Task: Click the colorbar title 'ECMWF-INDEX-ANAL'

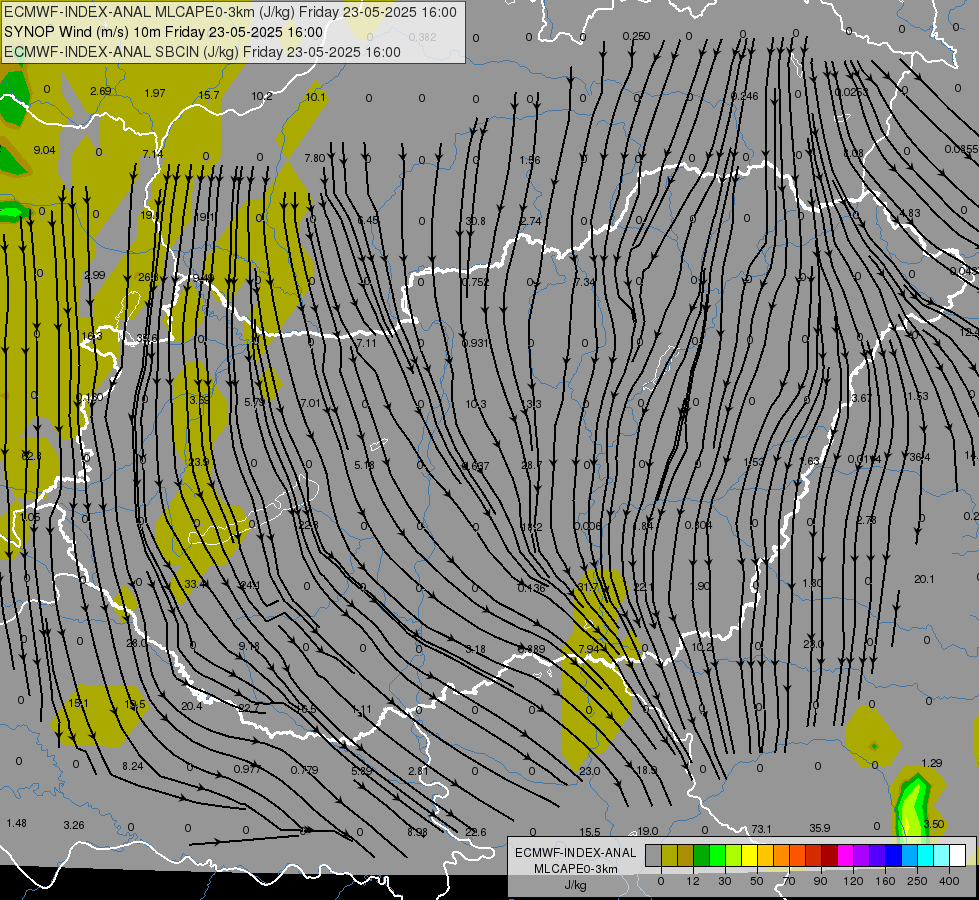Action: pos(576,853)
